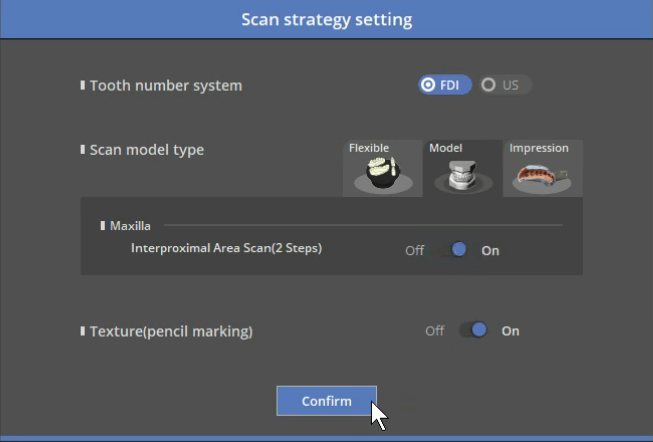Click the 'Texture(pencil marking)' label
The width and height of the screenshot is (653, 442).
pyautogui.click(x=171, y=332)
